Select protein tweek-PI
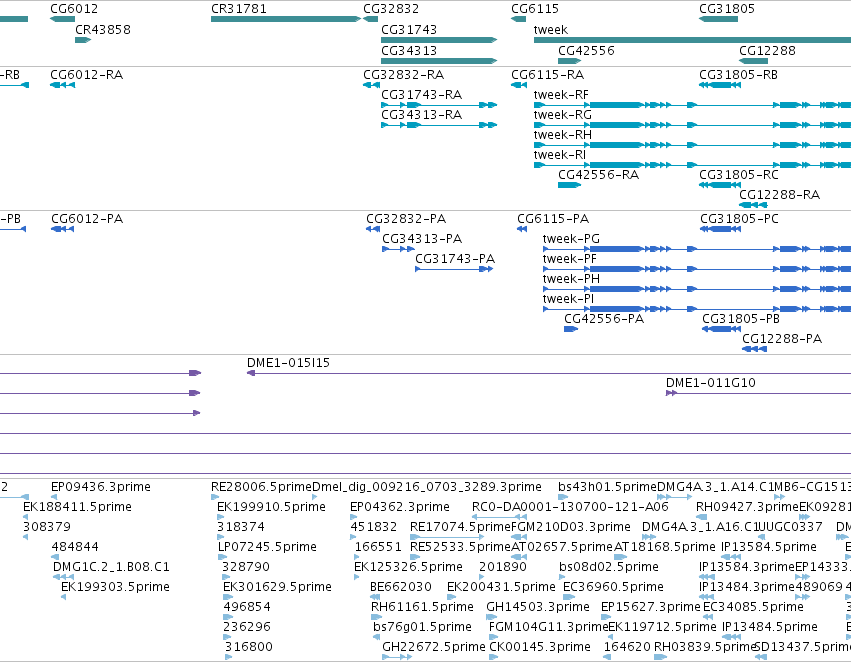The image size is (851, 662). coord(568,300)
